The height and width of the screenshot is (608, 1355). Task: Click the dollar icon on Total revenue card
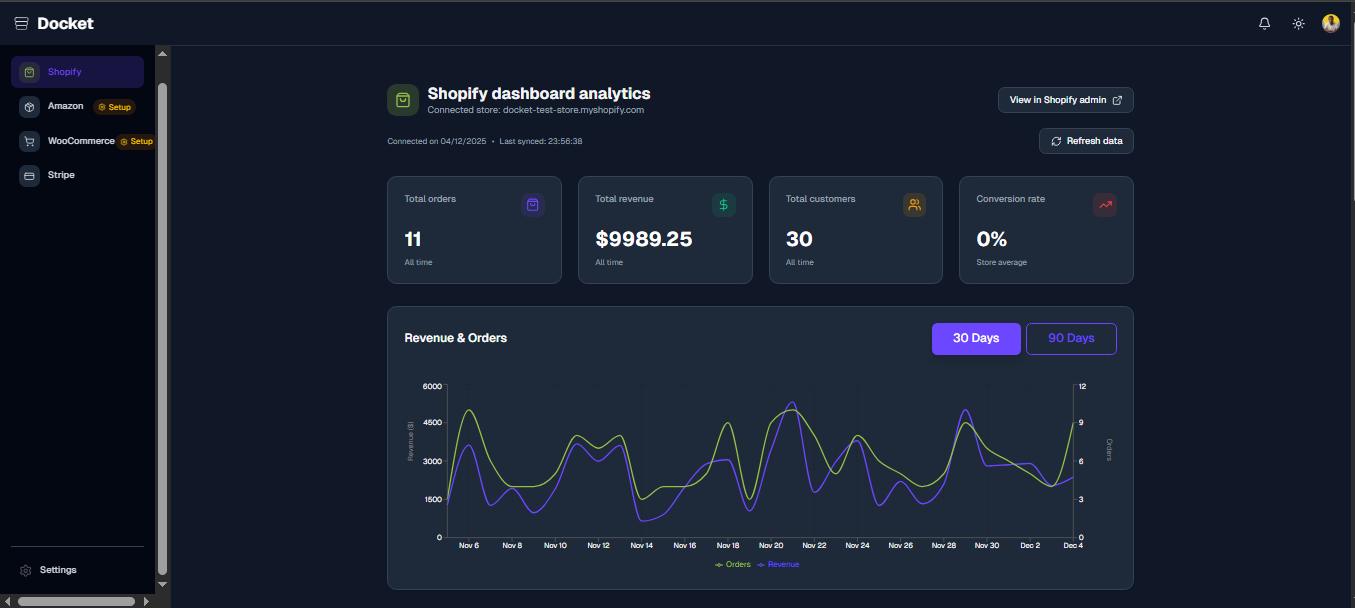point(723,205)
